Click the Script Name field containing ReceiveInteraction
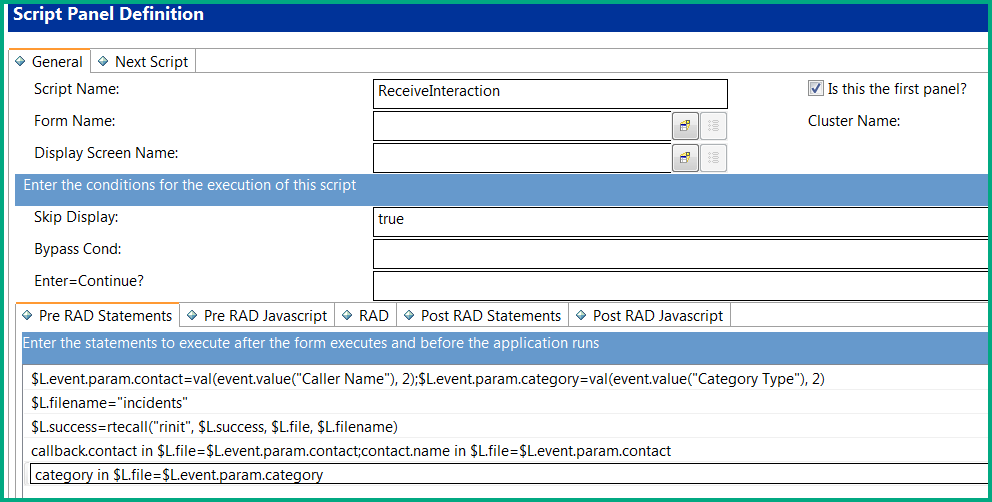The height and width of the screenshot is (502, 992). coord(549,92)
